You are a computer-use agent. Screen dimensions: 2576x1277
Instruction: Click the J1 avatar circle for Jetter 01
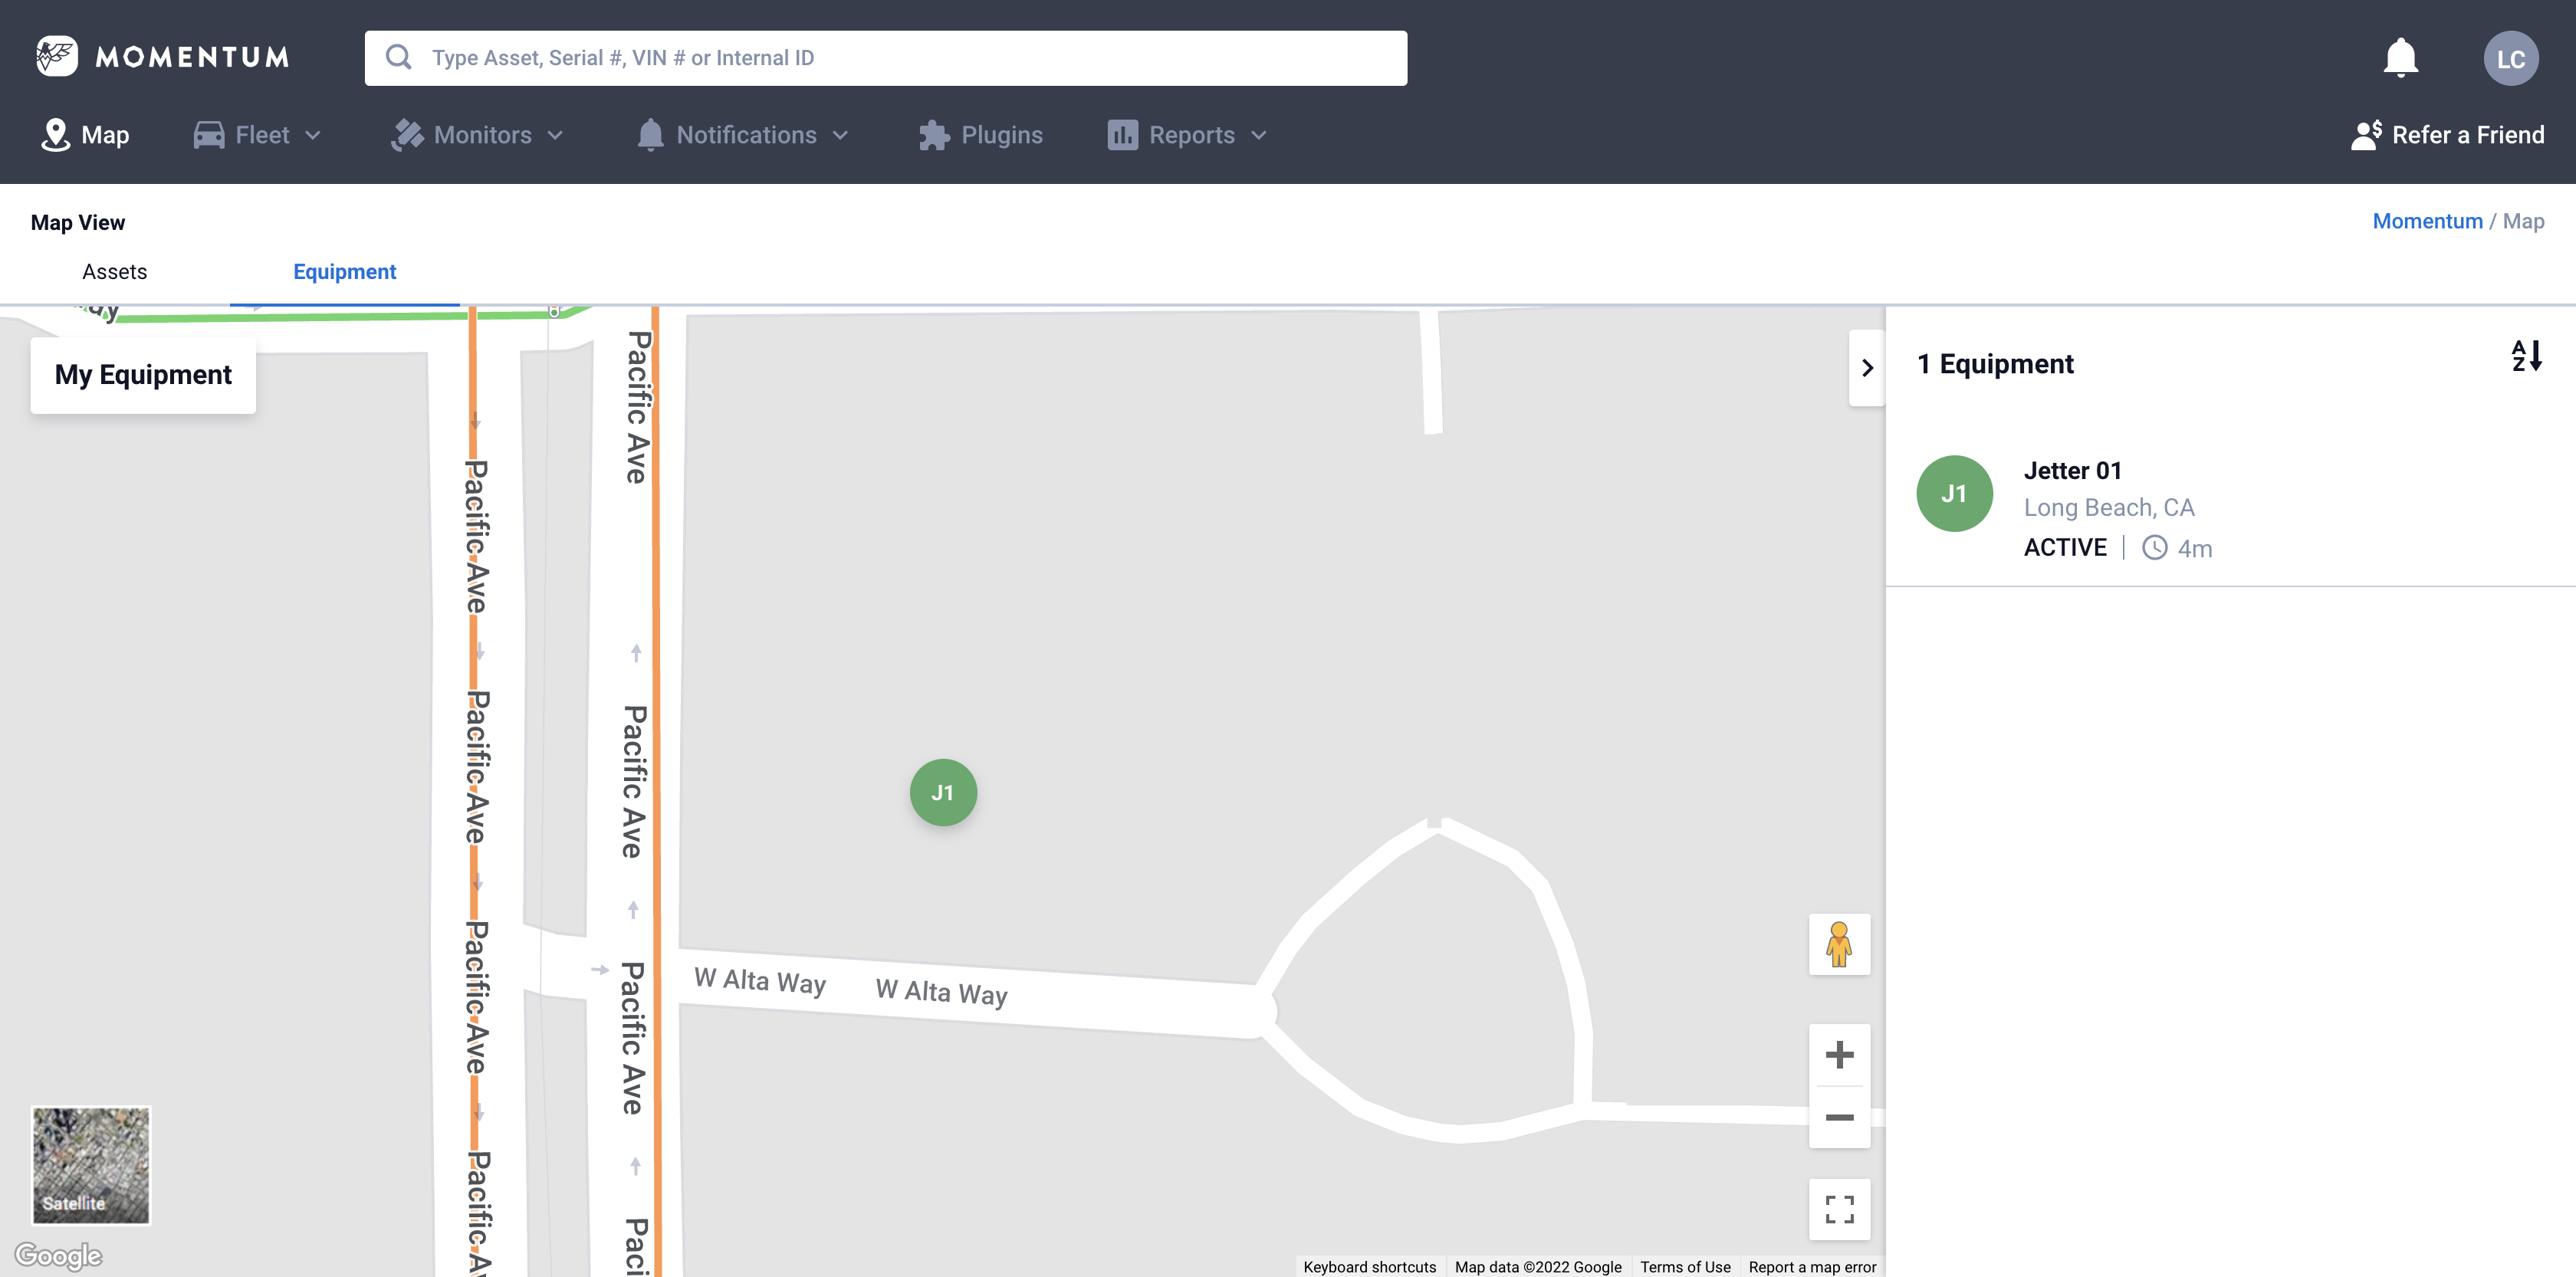coord(1954,492)
